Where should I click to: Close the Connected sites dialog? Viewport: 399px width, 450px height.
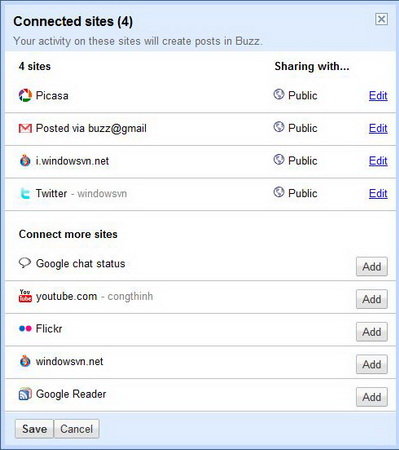click(x=381, y=19)
